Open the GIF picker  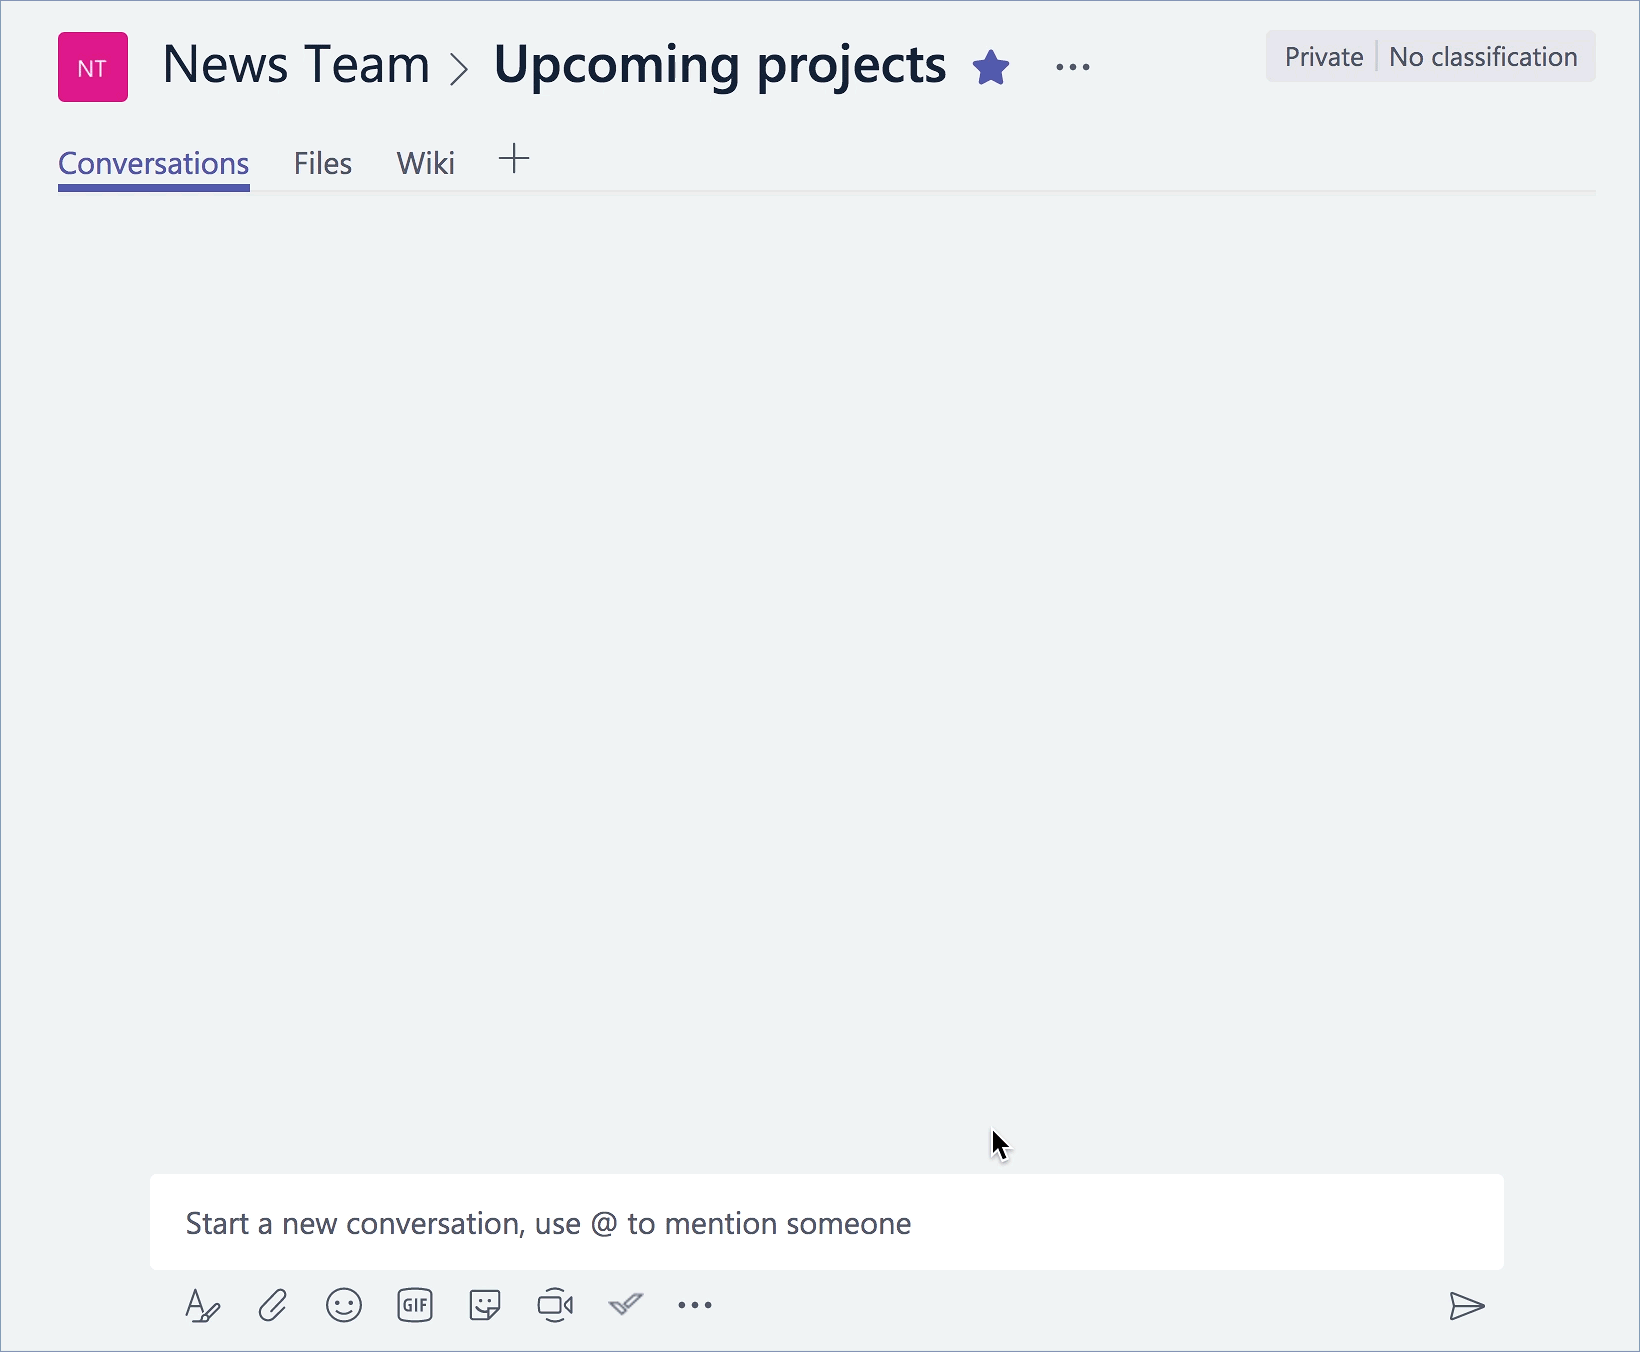coord(415,1305)
